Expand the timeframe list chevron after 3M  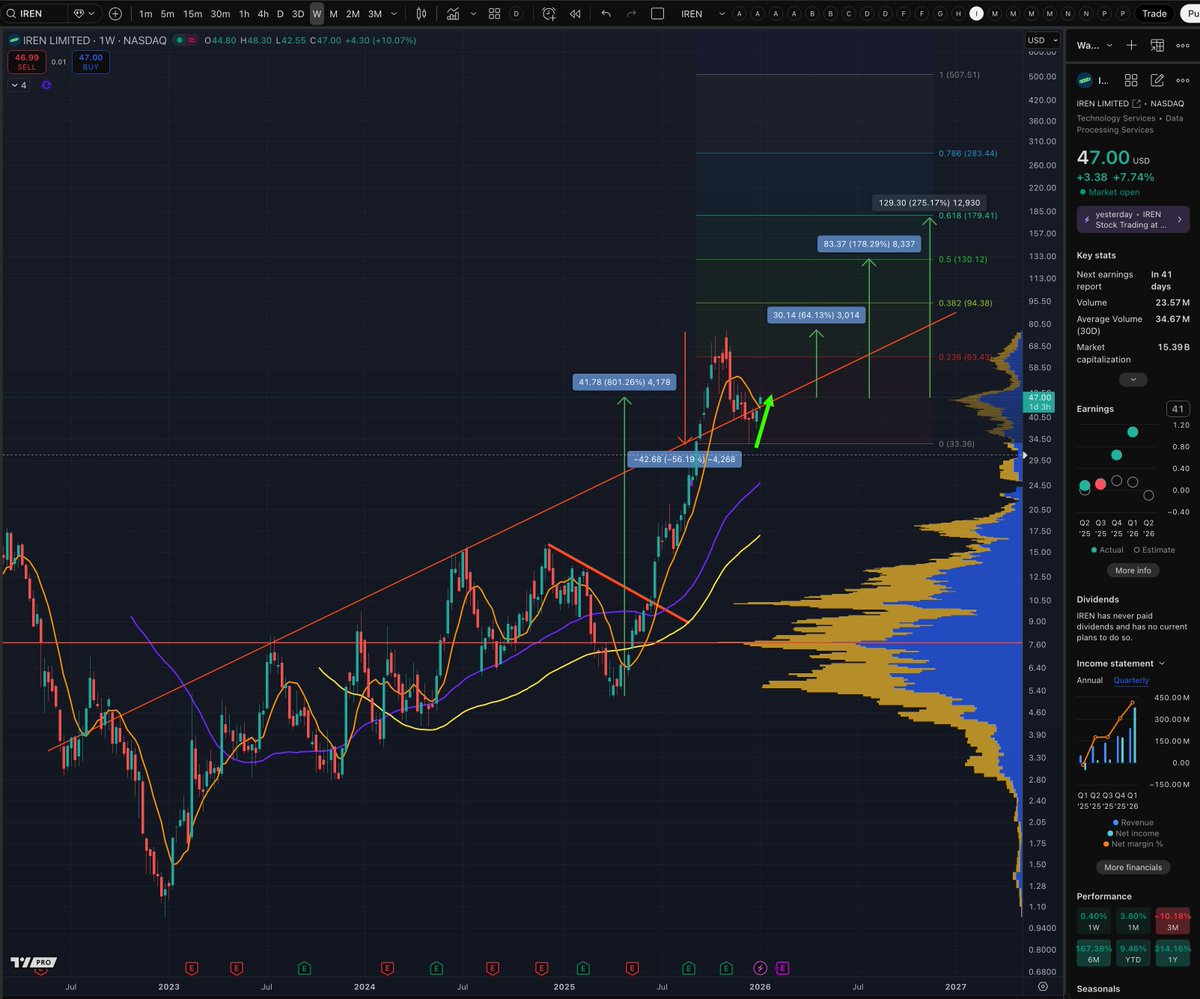click(393, 14)
